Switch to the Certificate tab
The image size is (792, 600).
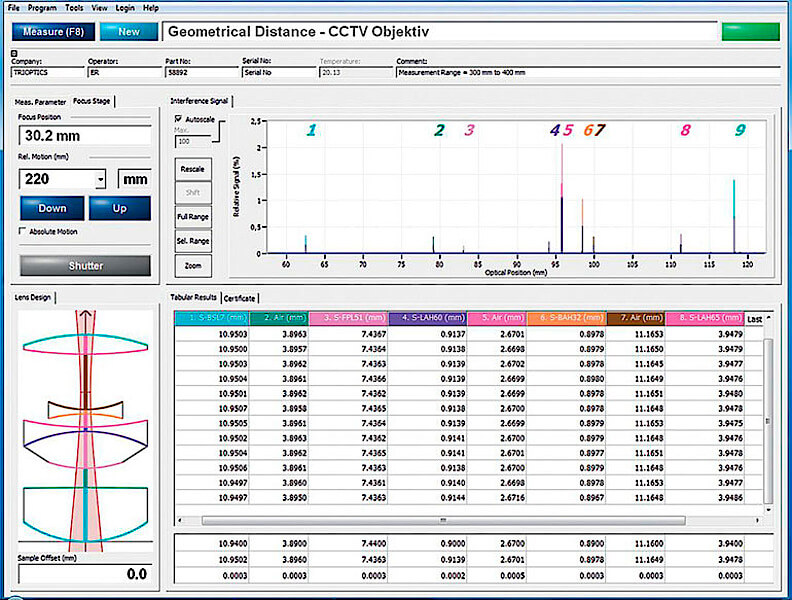tap(239, 298)
